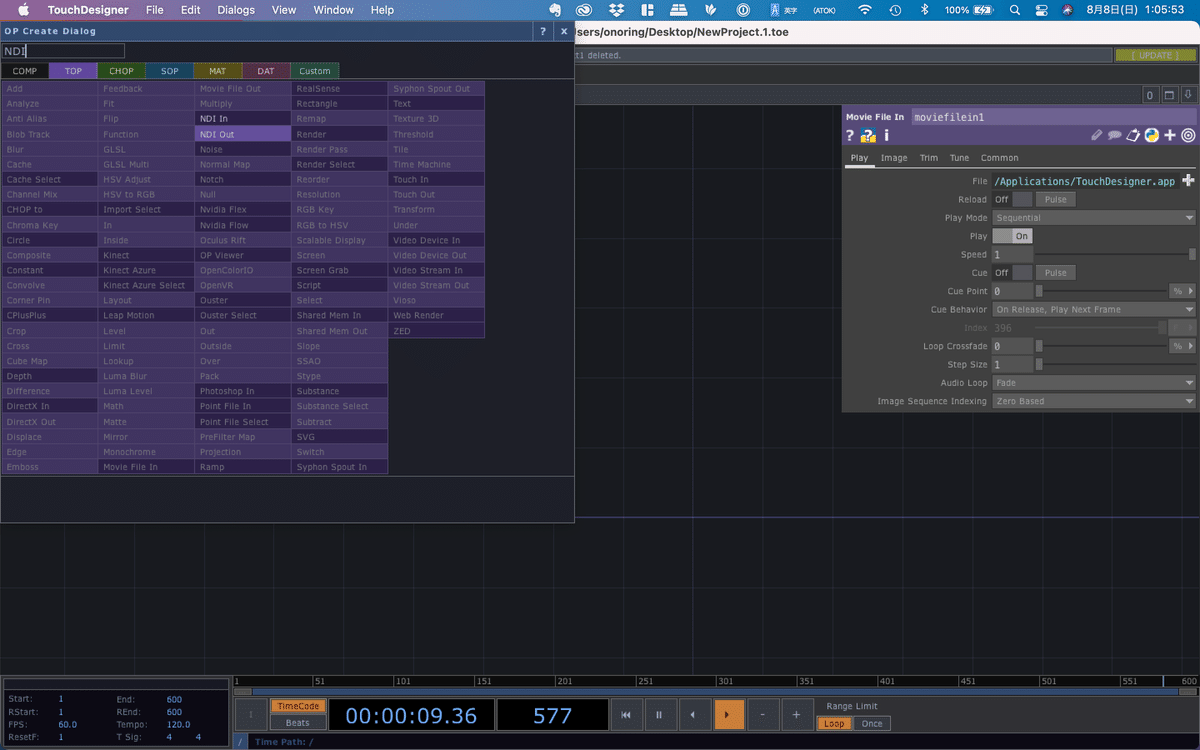Image resolution: width=1200 pixels, height=750 pixels.
Task: Click the comment speech bubble icon
Action: [1114, 136]
